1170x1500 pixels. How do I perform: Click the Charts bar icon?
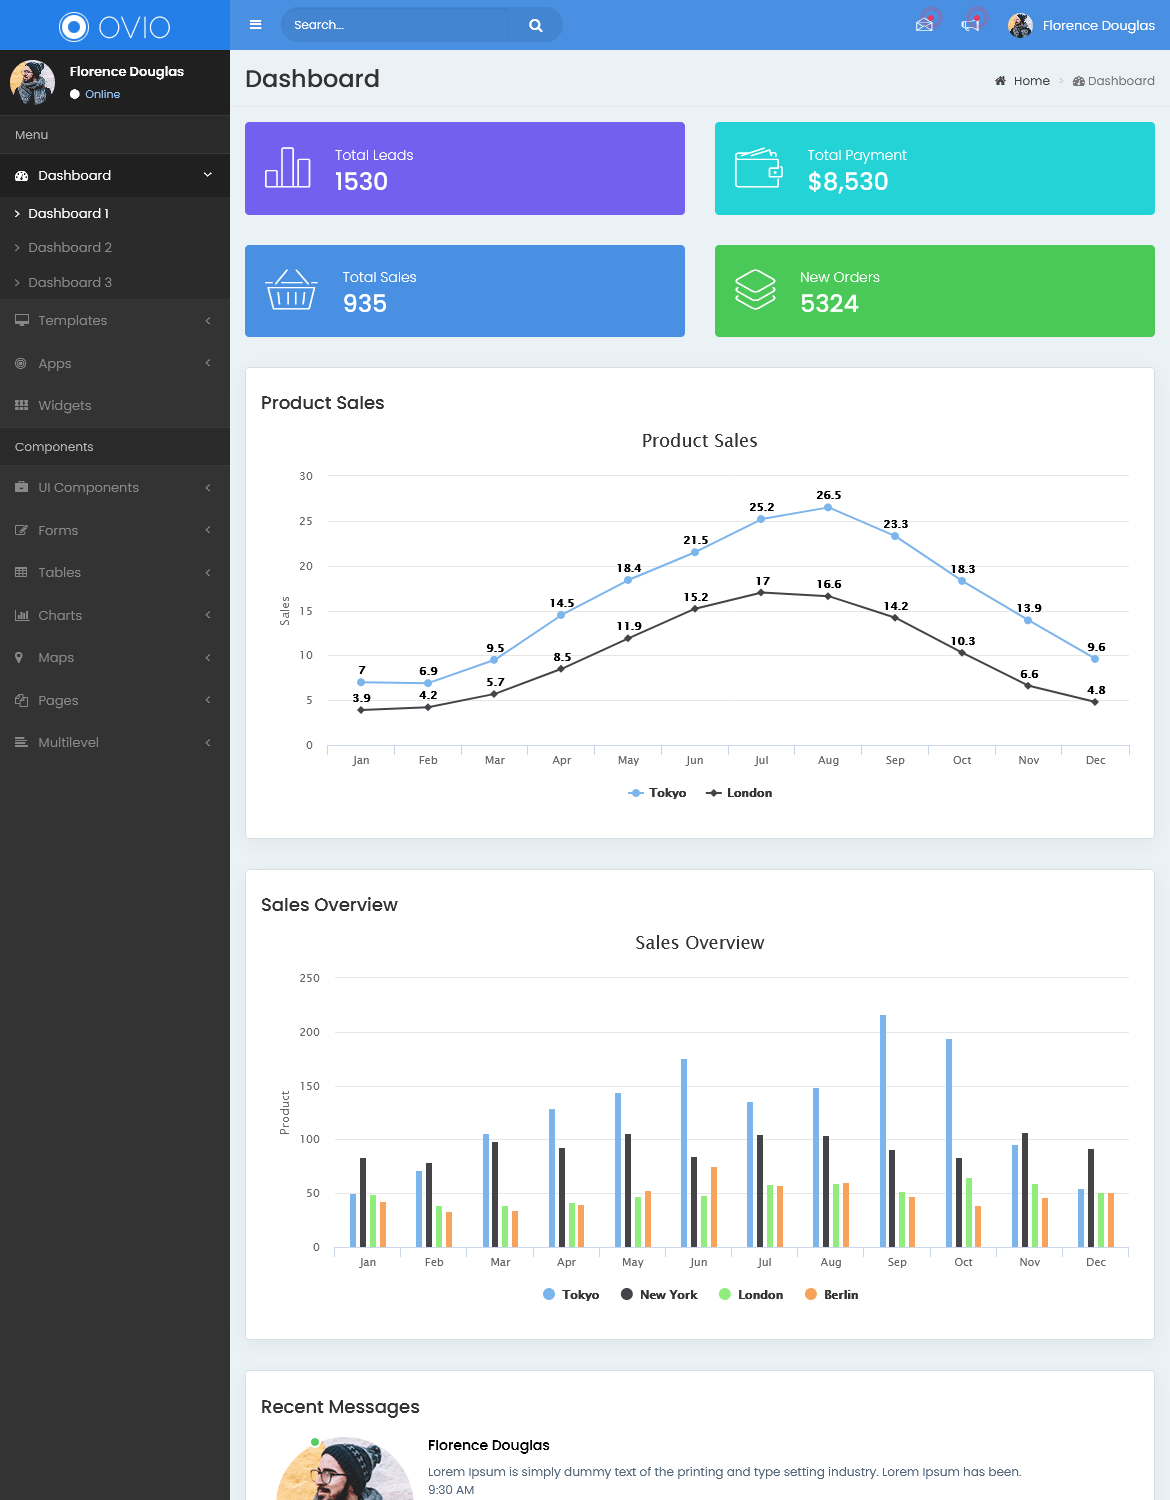click(22, 615)
